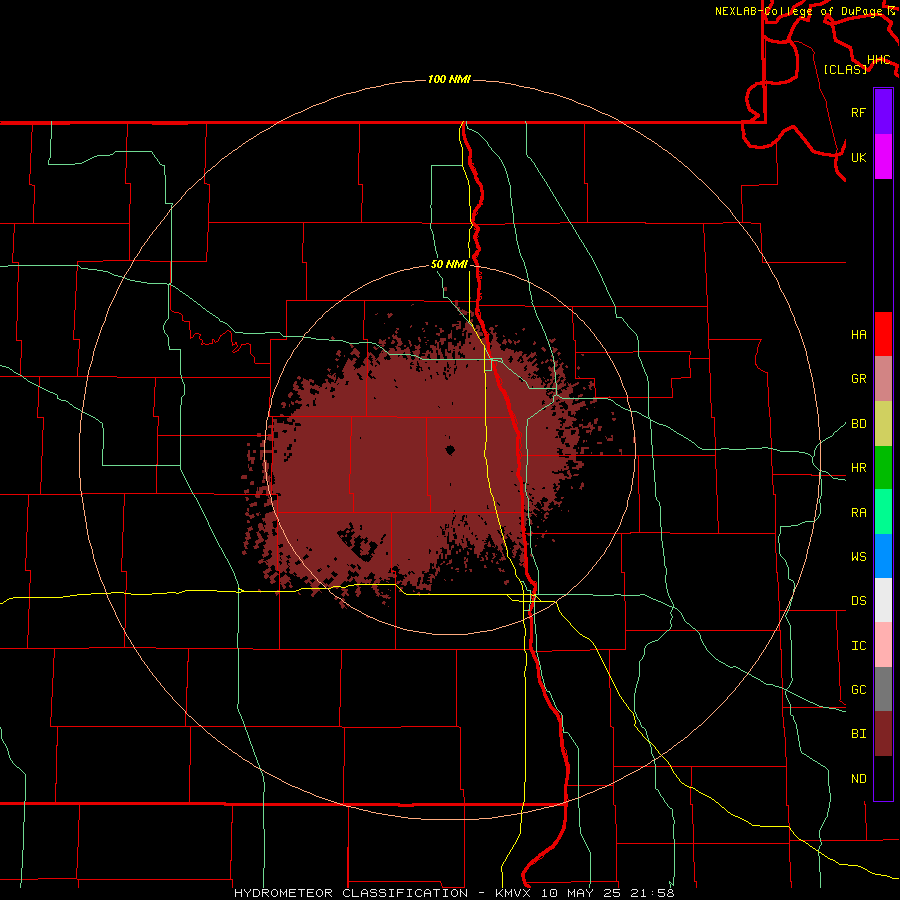The image size is (900, 900).
Task: Click the "GR" legend label
Action: (x=858, y=379)
